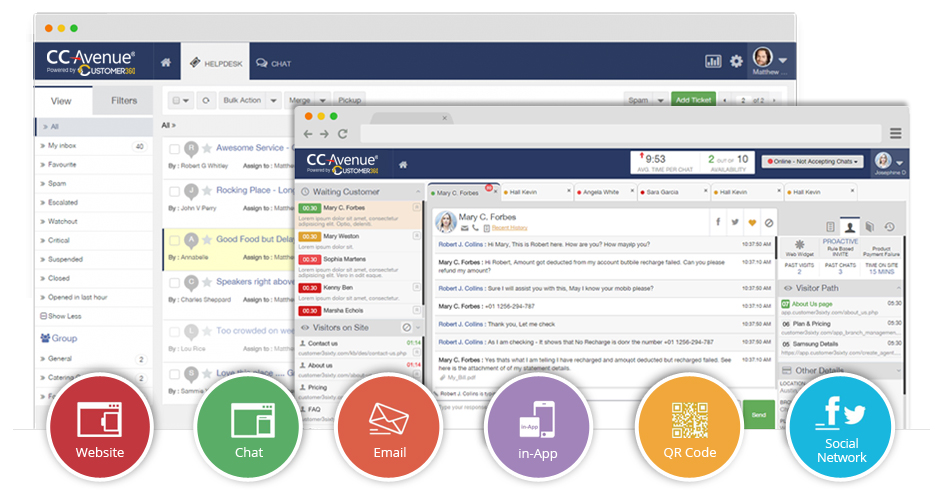This screenshot has width=941, height=496.
Task: Click the Add Ticket button
Action: click(693, 100)
